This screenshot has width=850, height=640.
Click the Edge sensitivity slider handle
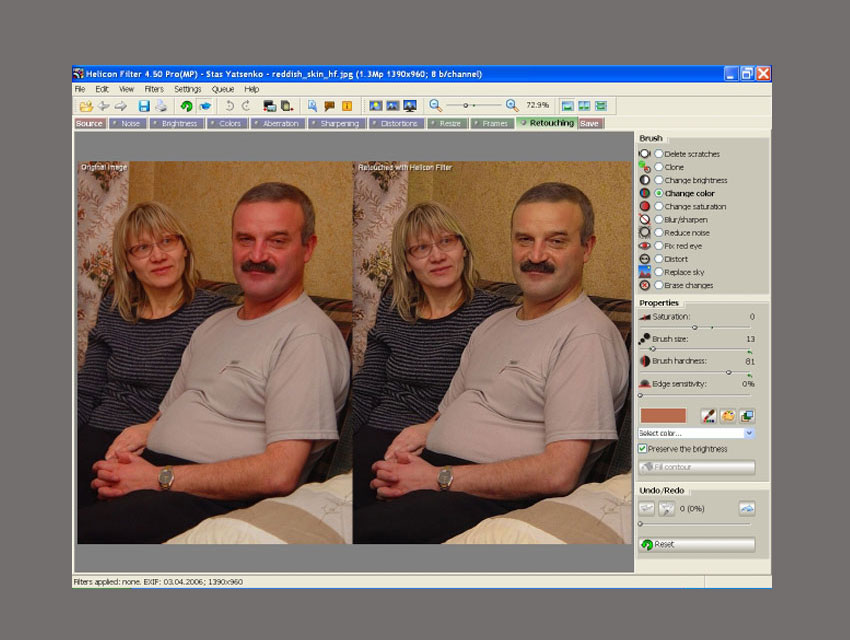(x=640, y=396)
